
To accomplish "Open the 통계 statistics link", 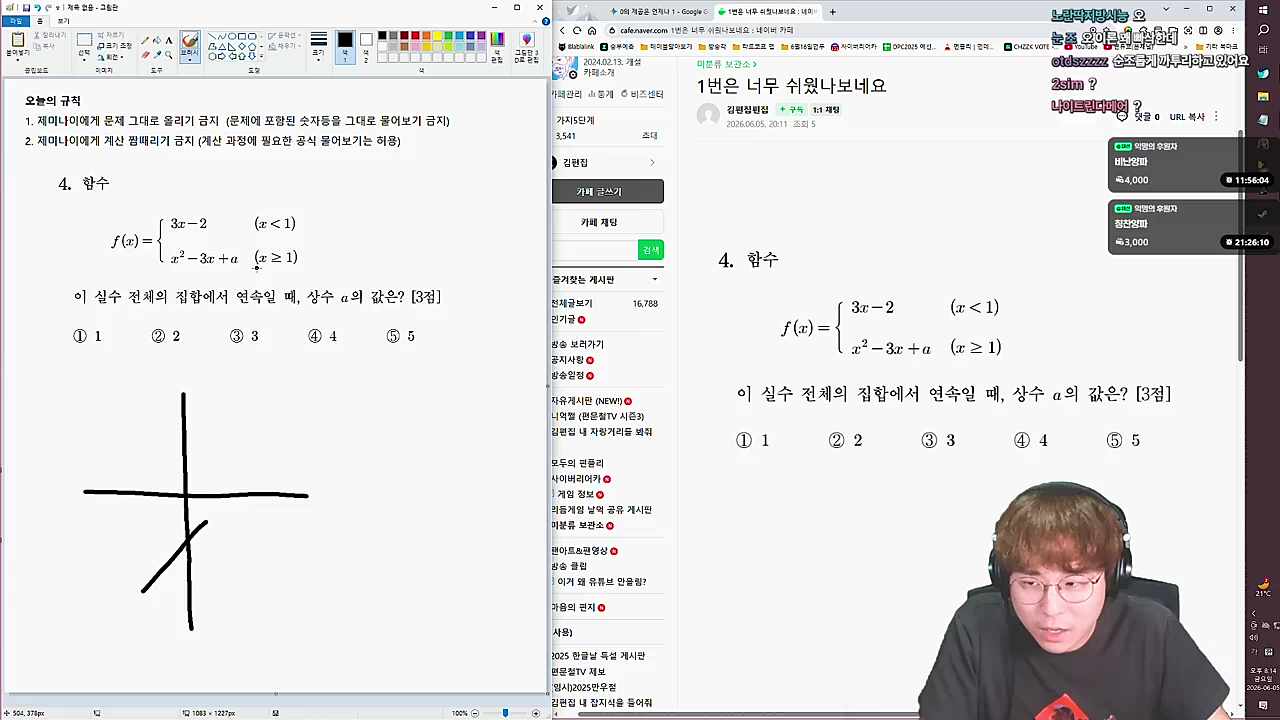I will pos(601,94).
